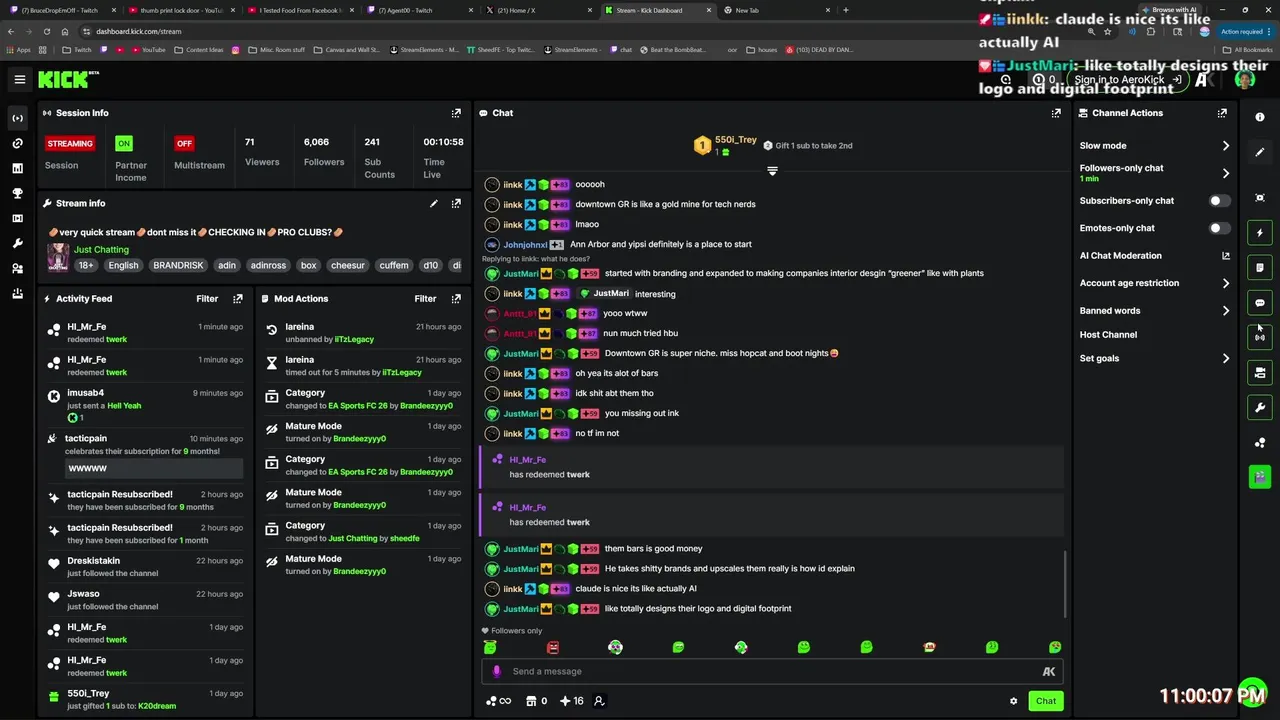Pop out the Activity Feed panel

[x=238, y=298]
